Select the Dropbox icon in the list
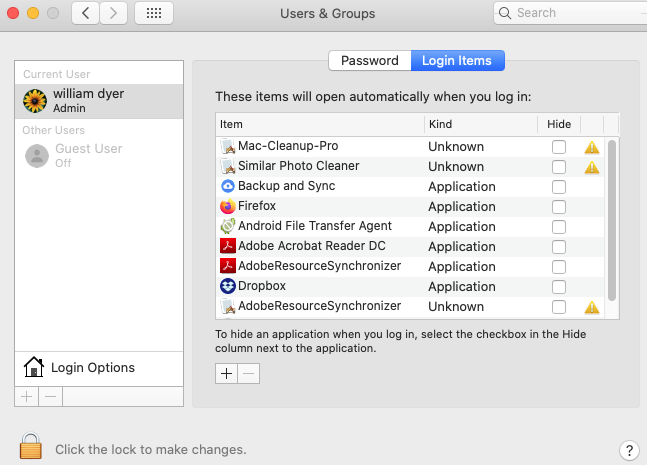This screenshot has height=465, width=647. click(x=228, y=286)
